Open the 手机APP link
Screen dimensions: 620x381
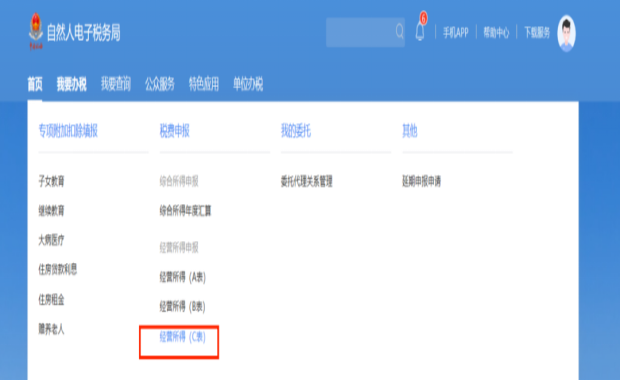coord(456,32)
